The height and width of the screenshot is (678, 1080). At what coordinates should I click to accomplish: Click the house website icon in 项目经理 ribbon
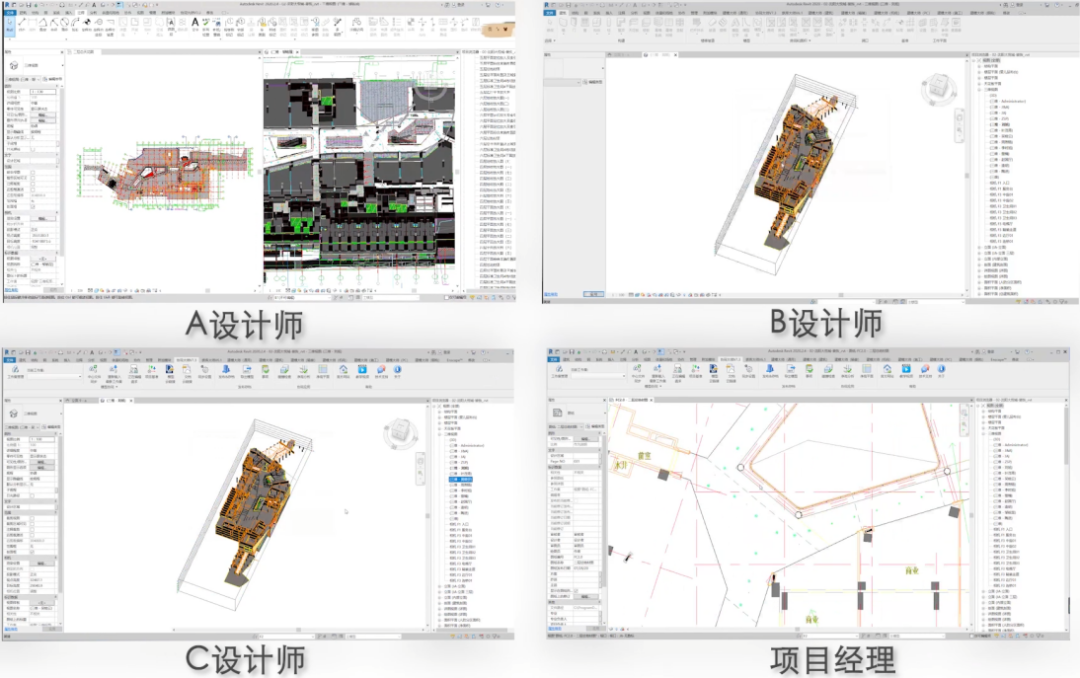tap(887, 369)
